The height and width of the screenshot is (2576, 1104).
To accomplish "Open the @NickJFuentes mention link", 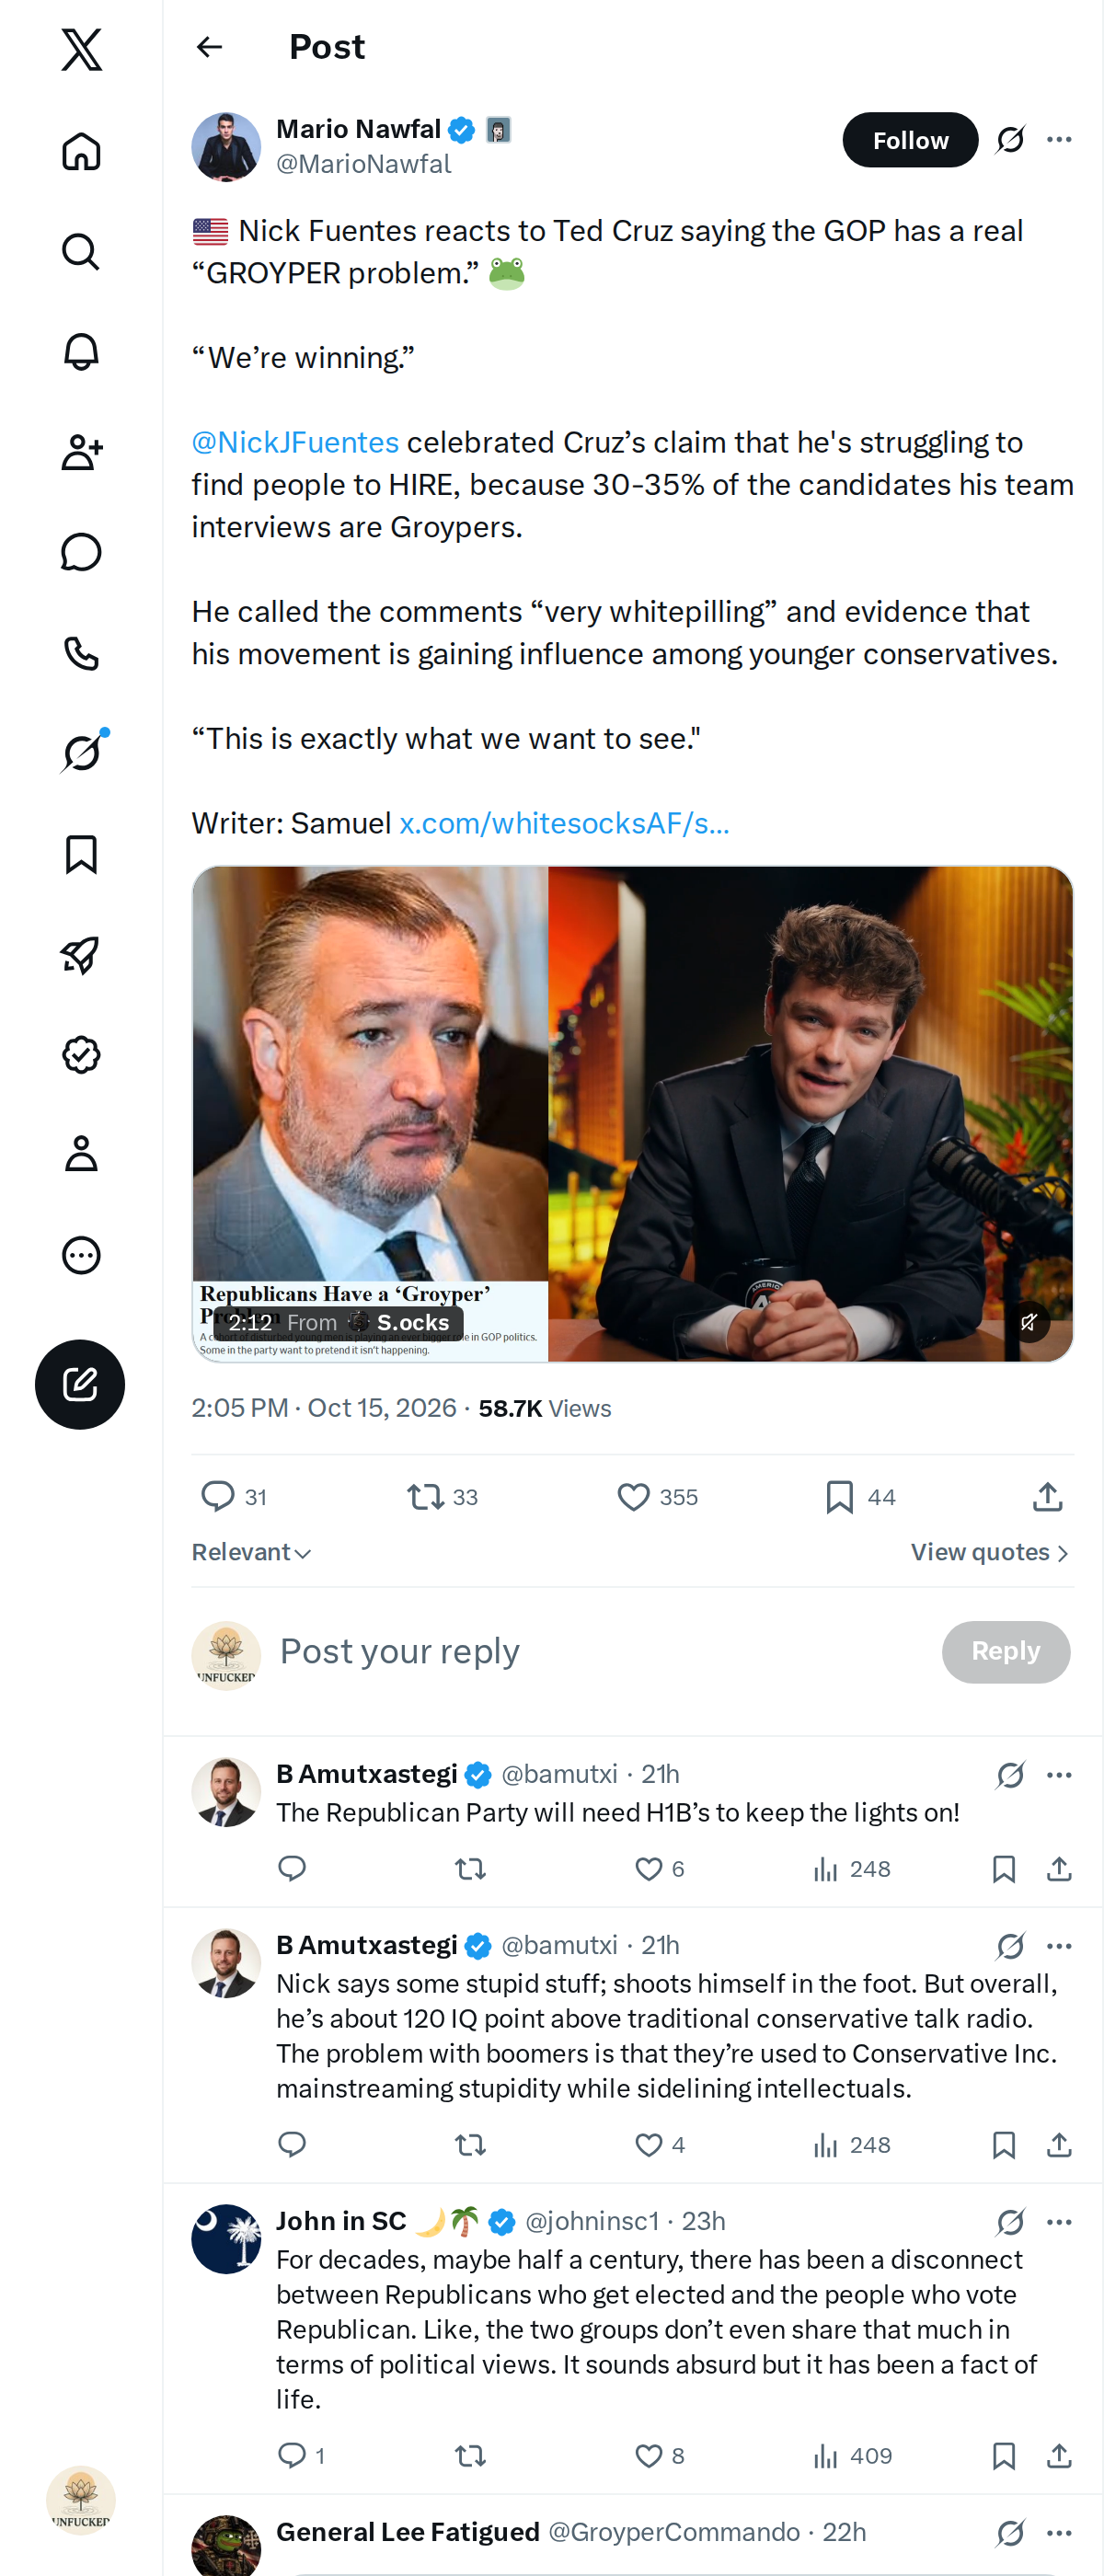I will [x=295, y=442].
